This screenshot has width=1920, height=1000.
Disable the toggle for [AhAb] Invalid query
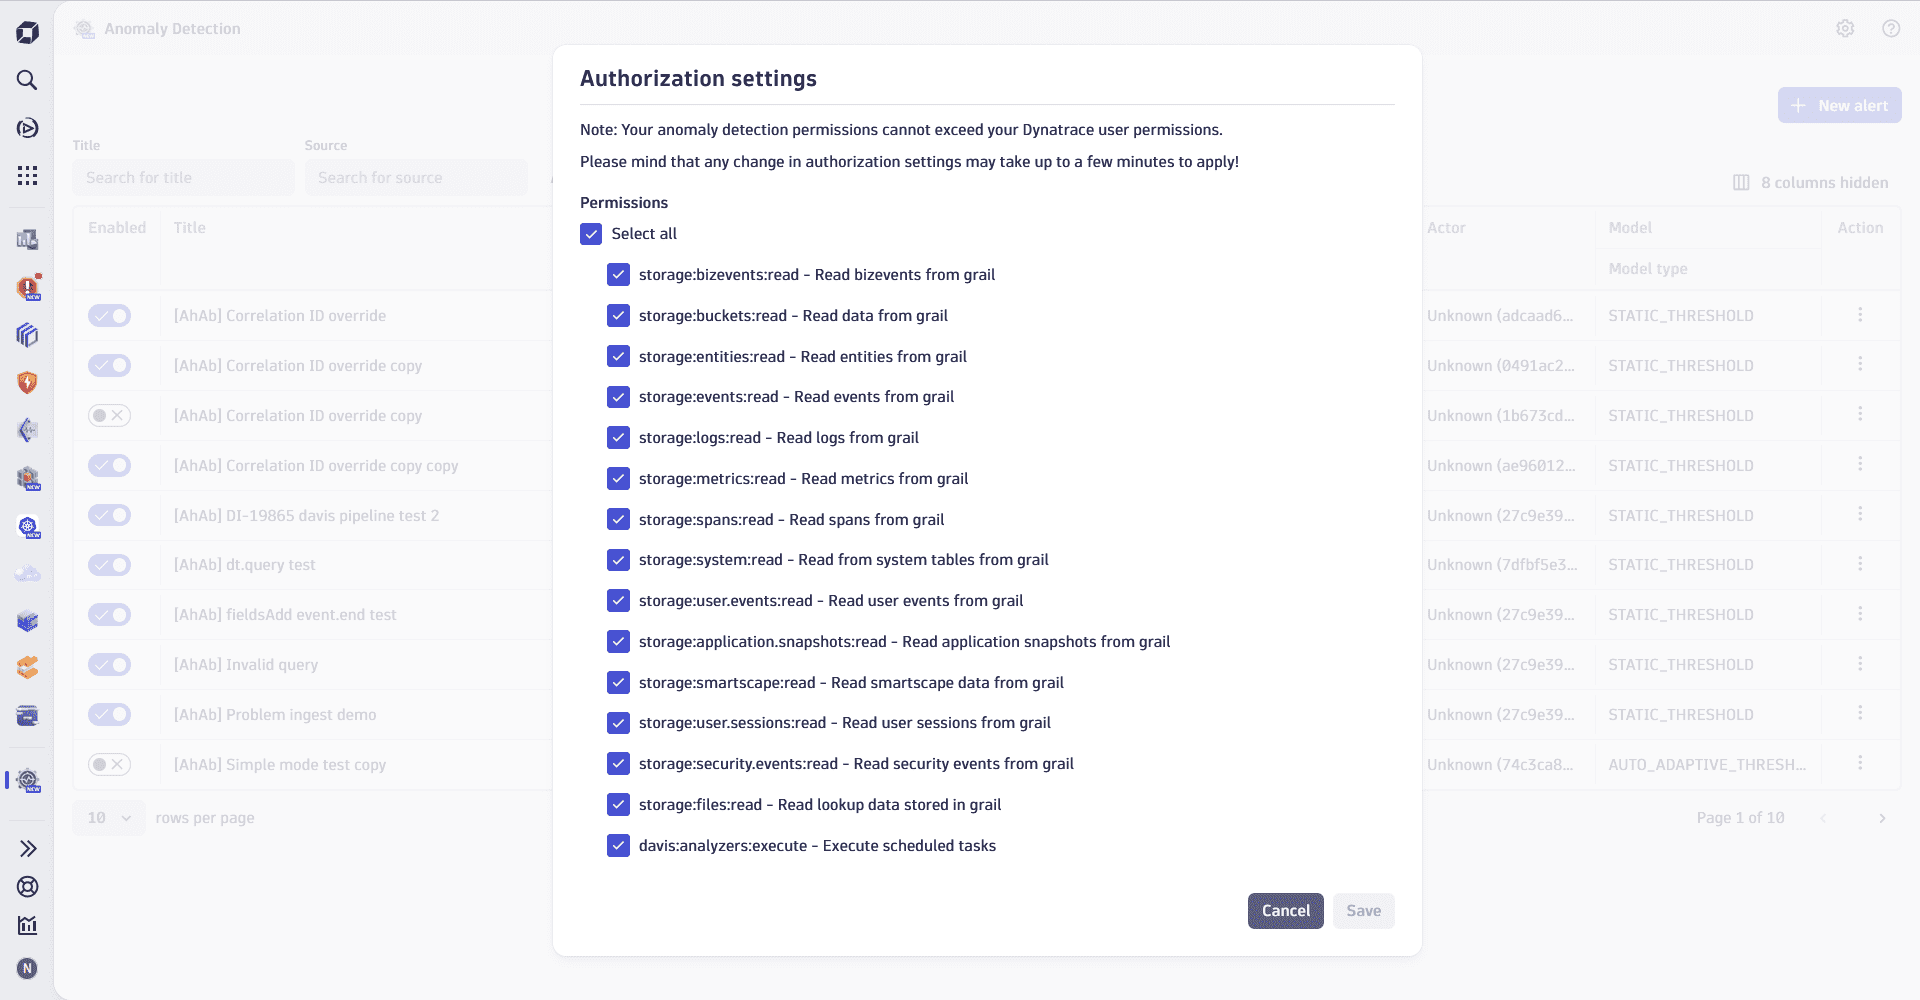(109, 665)
